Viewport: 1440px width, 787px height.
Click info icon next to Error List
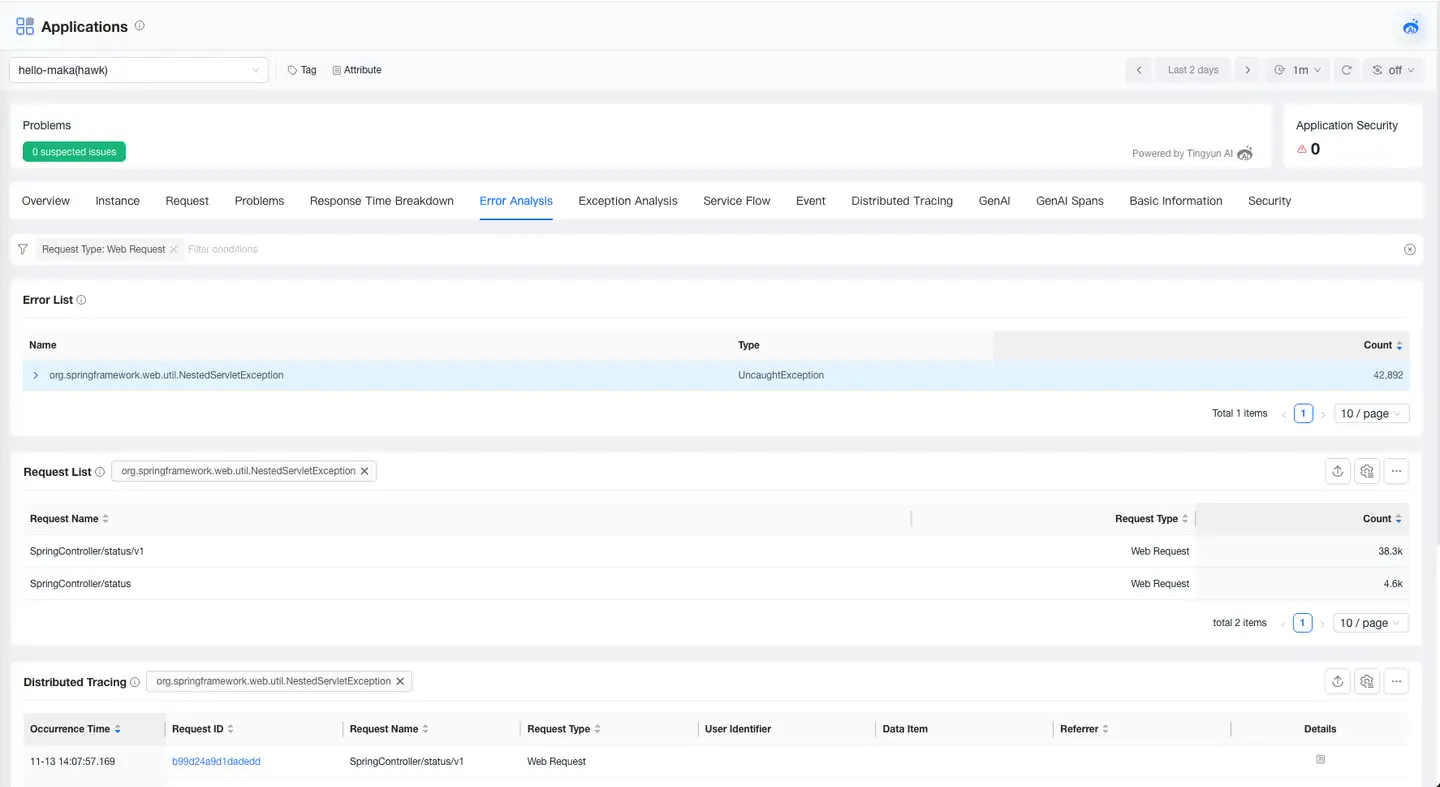pos(82,300)
